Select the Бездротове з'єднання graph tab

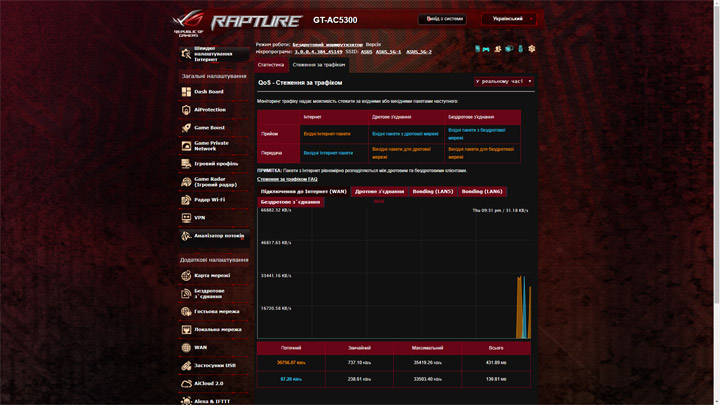(290, 202)
